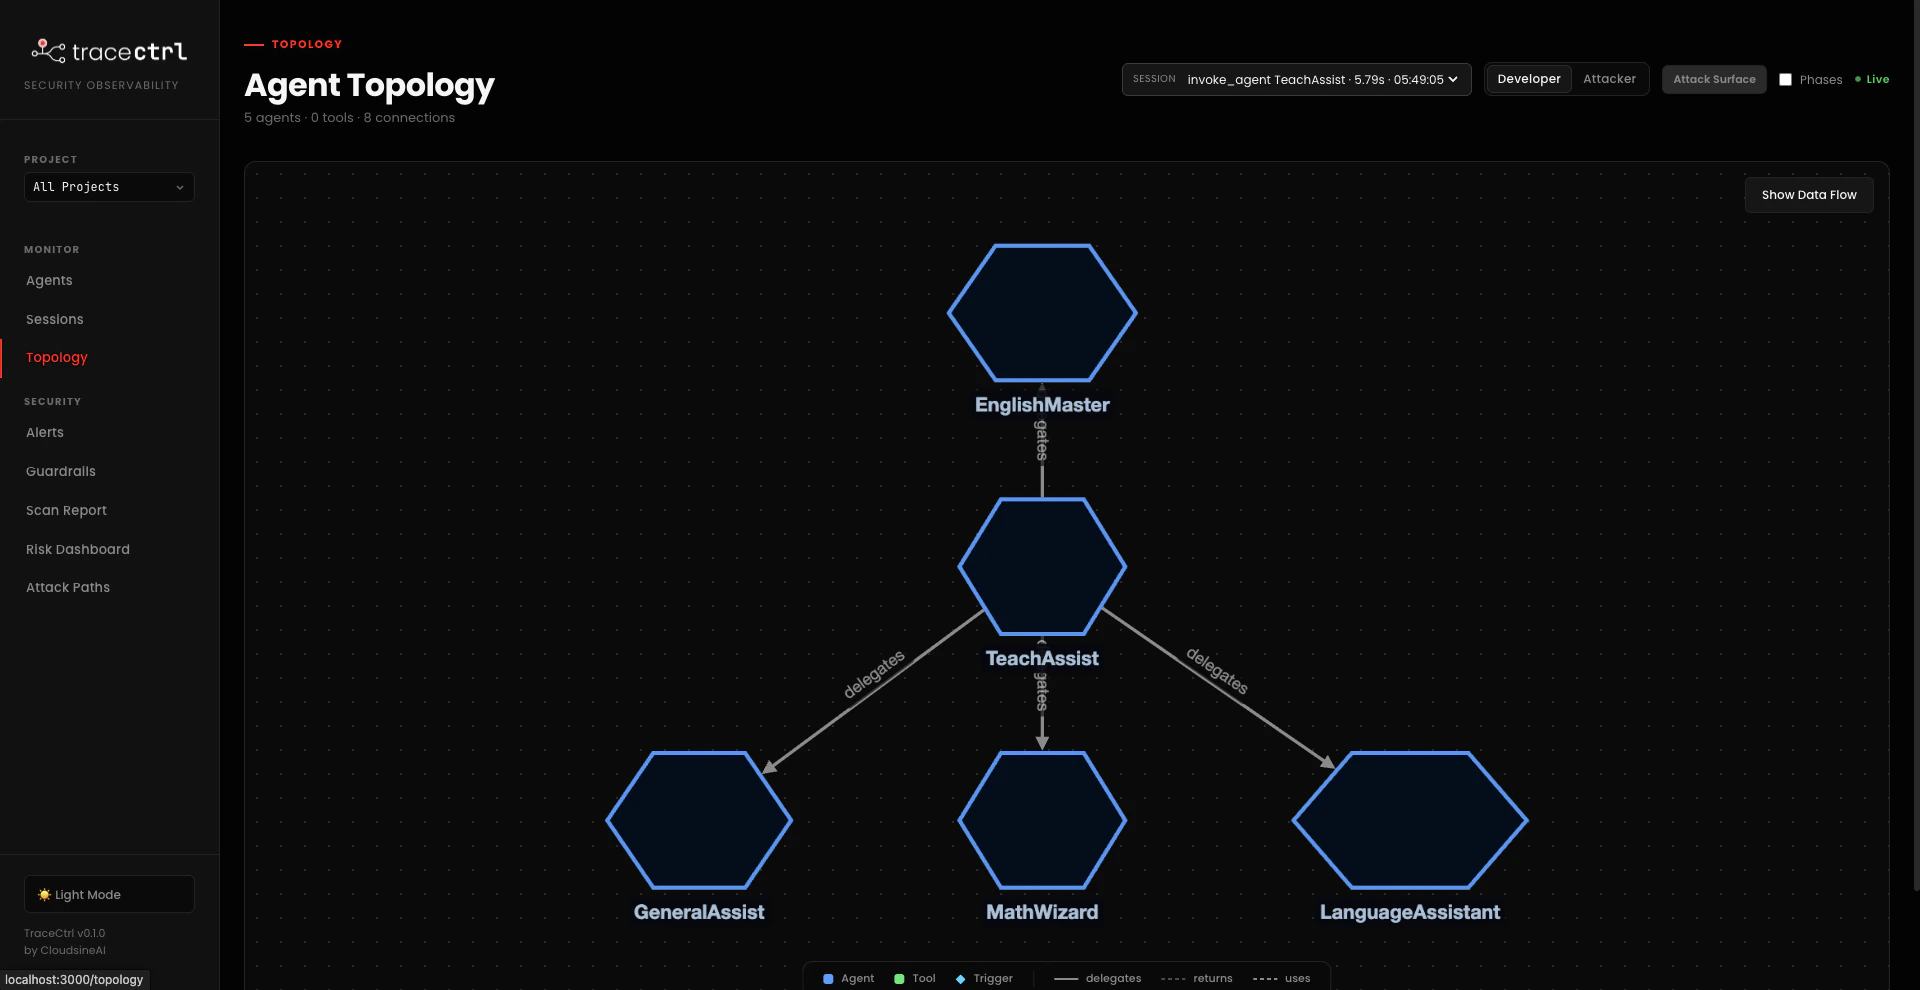Switch to Attacker view
The height and width of the screenshot is (990, 1920).
tap(1609, 79)
